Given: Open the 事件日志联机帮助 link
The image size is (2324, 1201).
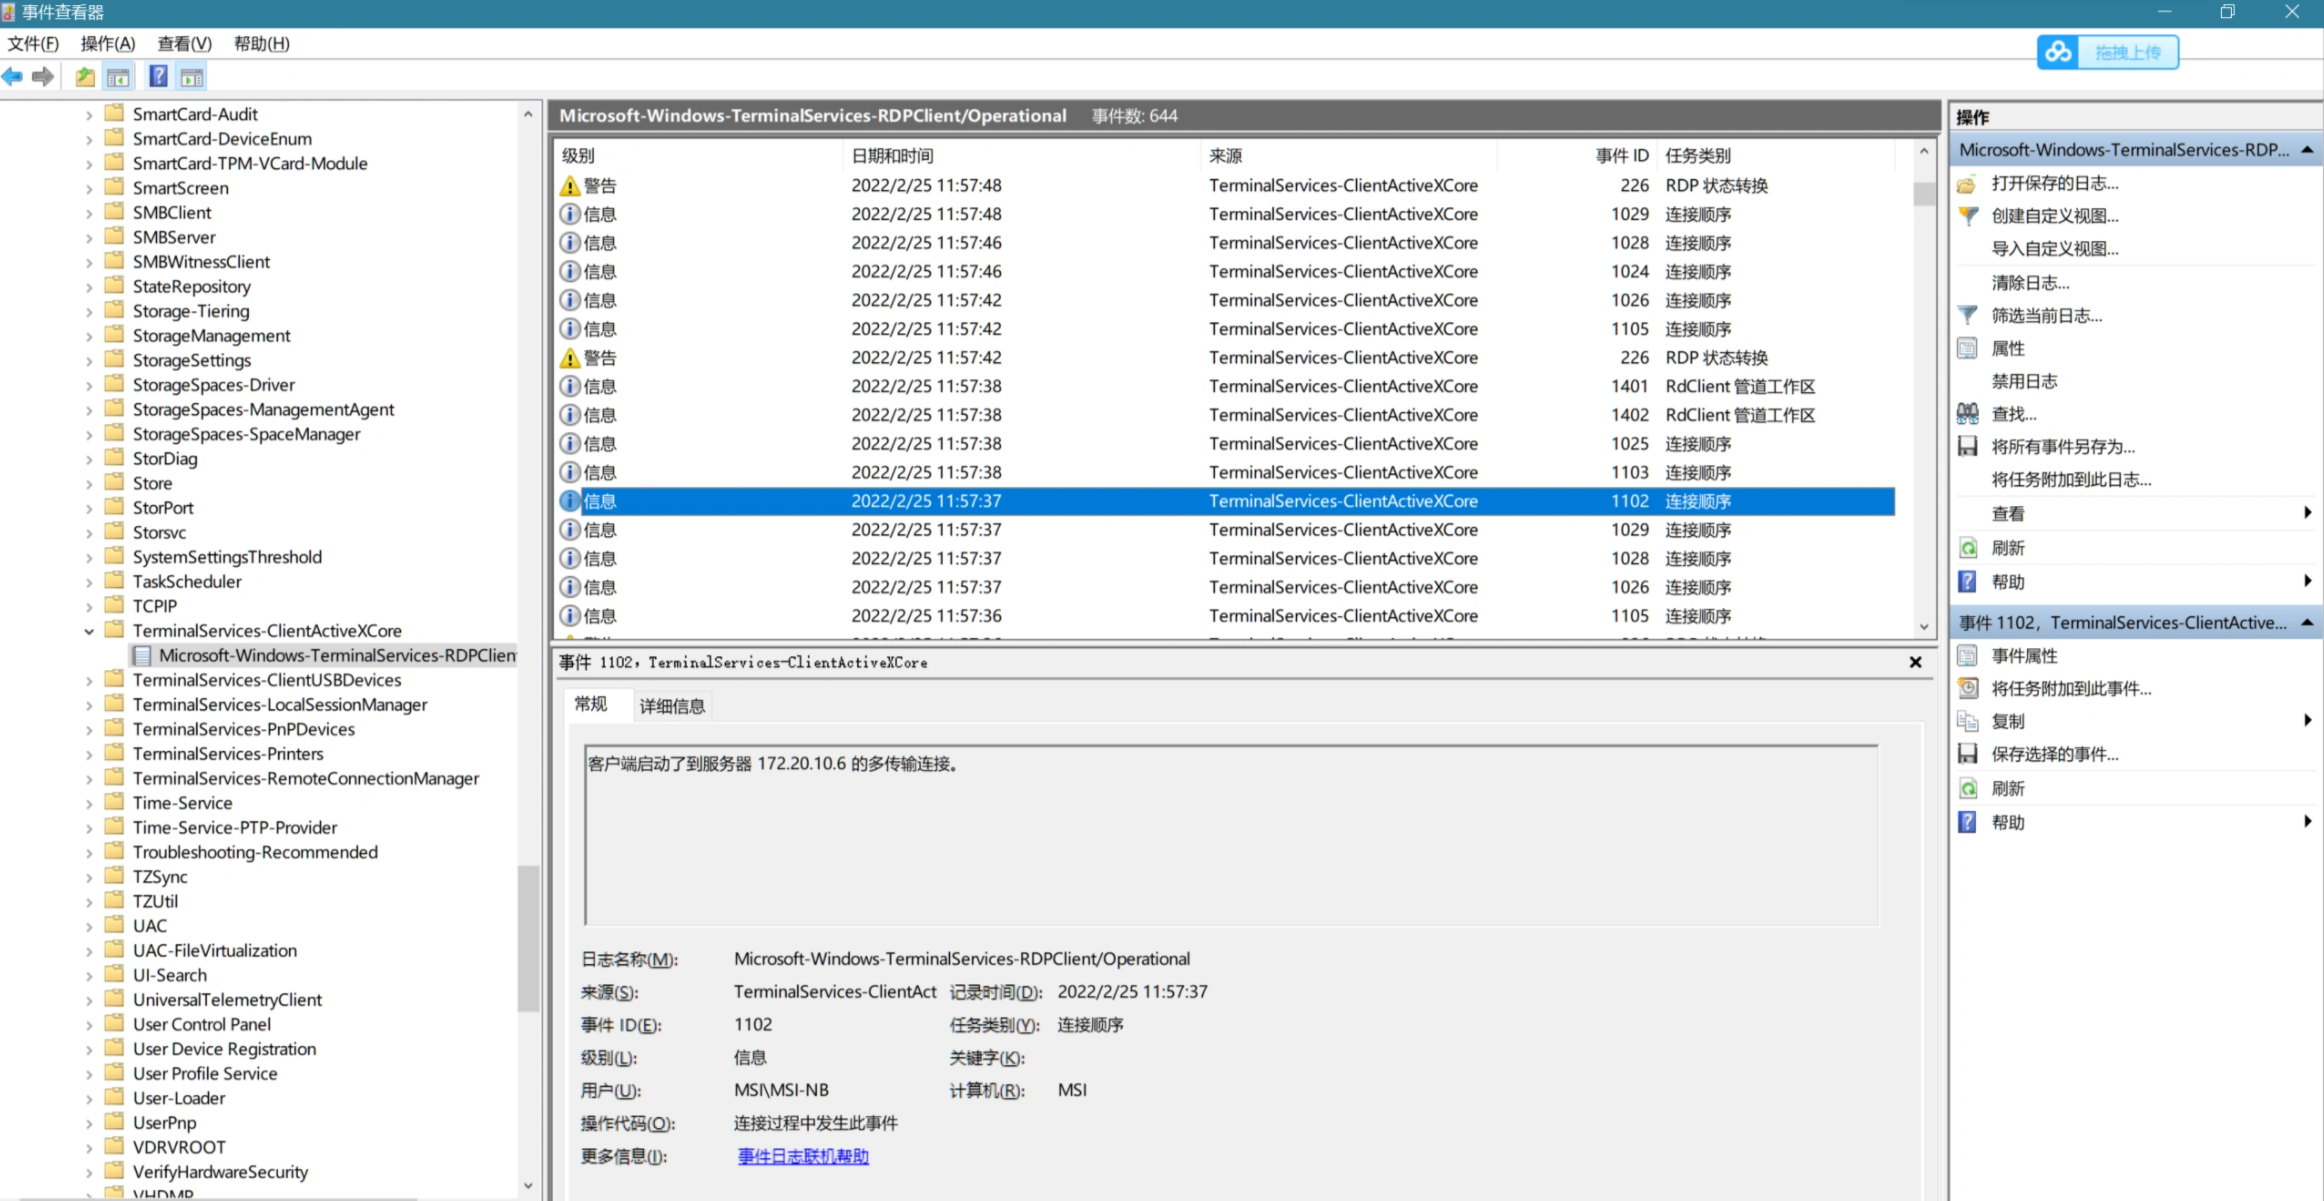Looking at the screenshot, I should tap(803, 1157).
